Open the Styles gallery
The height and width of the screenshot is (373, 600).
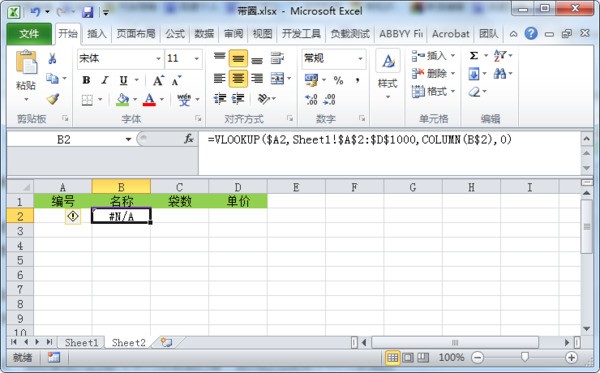(388, 75)
